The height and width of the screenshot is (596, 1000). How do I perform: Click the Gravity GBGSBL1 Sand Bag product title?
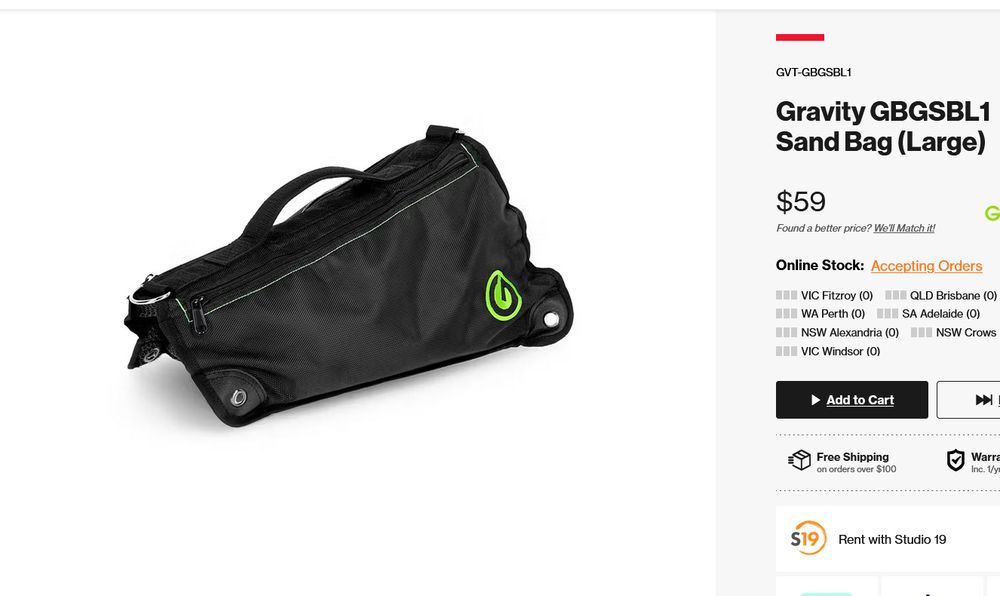tap(883, 127)
